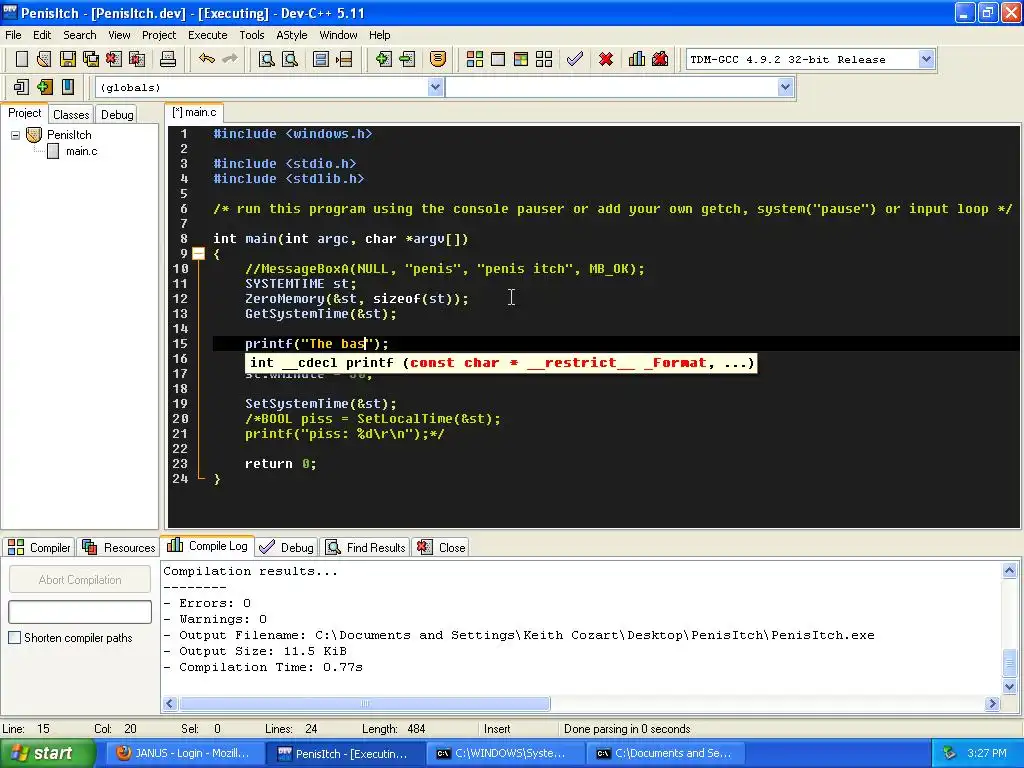Click the Print toolbar icon

pyautogui.click(x=168, y=59)
